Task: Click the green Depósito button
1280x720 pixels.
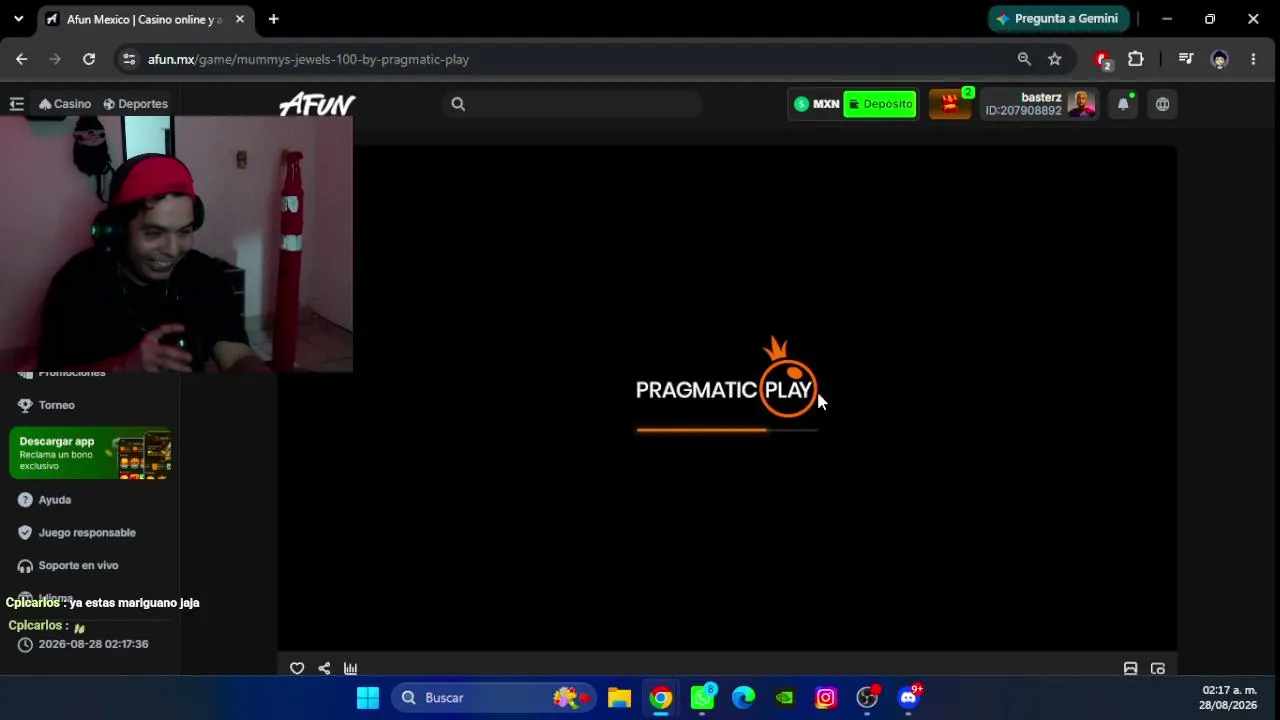Action: [x=880, y=104]
